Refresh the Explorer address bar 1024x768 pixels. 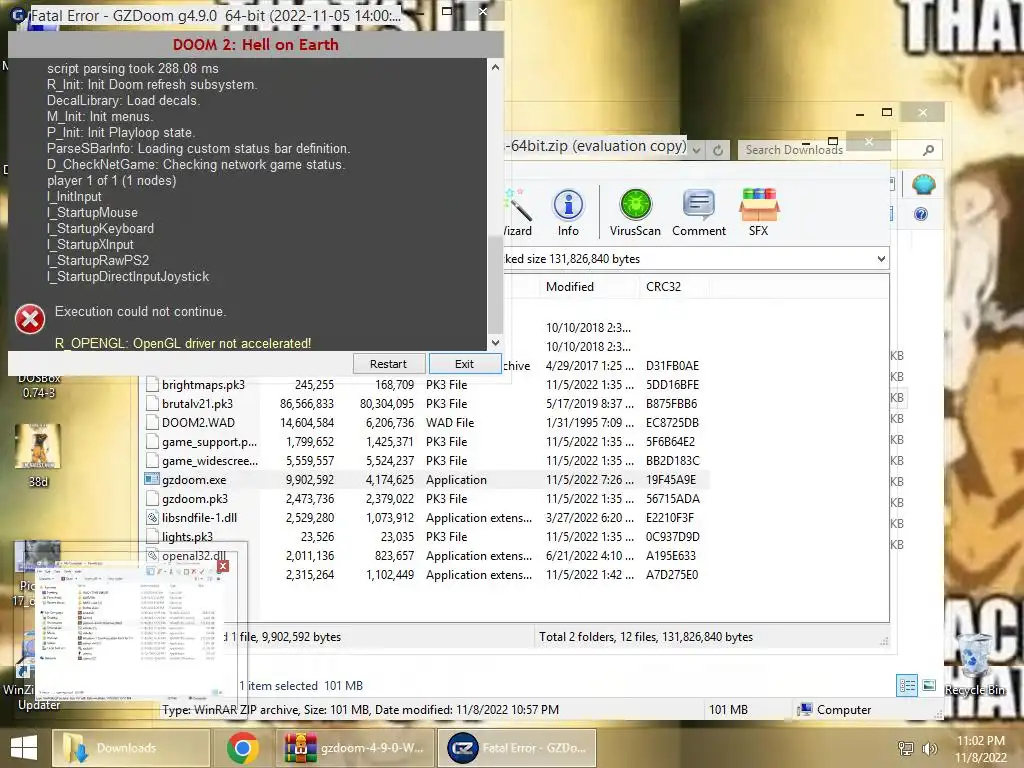coord(718,150)
